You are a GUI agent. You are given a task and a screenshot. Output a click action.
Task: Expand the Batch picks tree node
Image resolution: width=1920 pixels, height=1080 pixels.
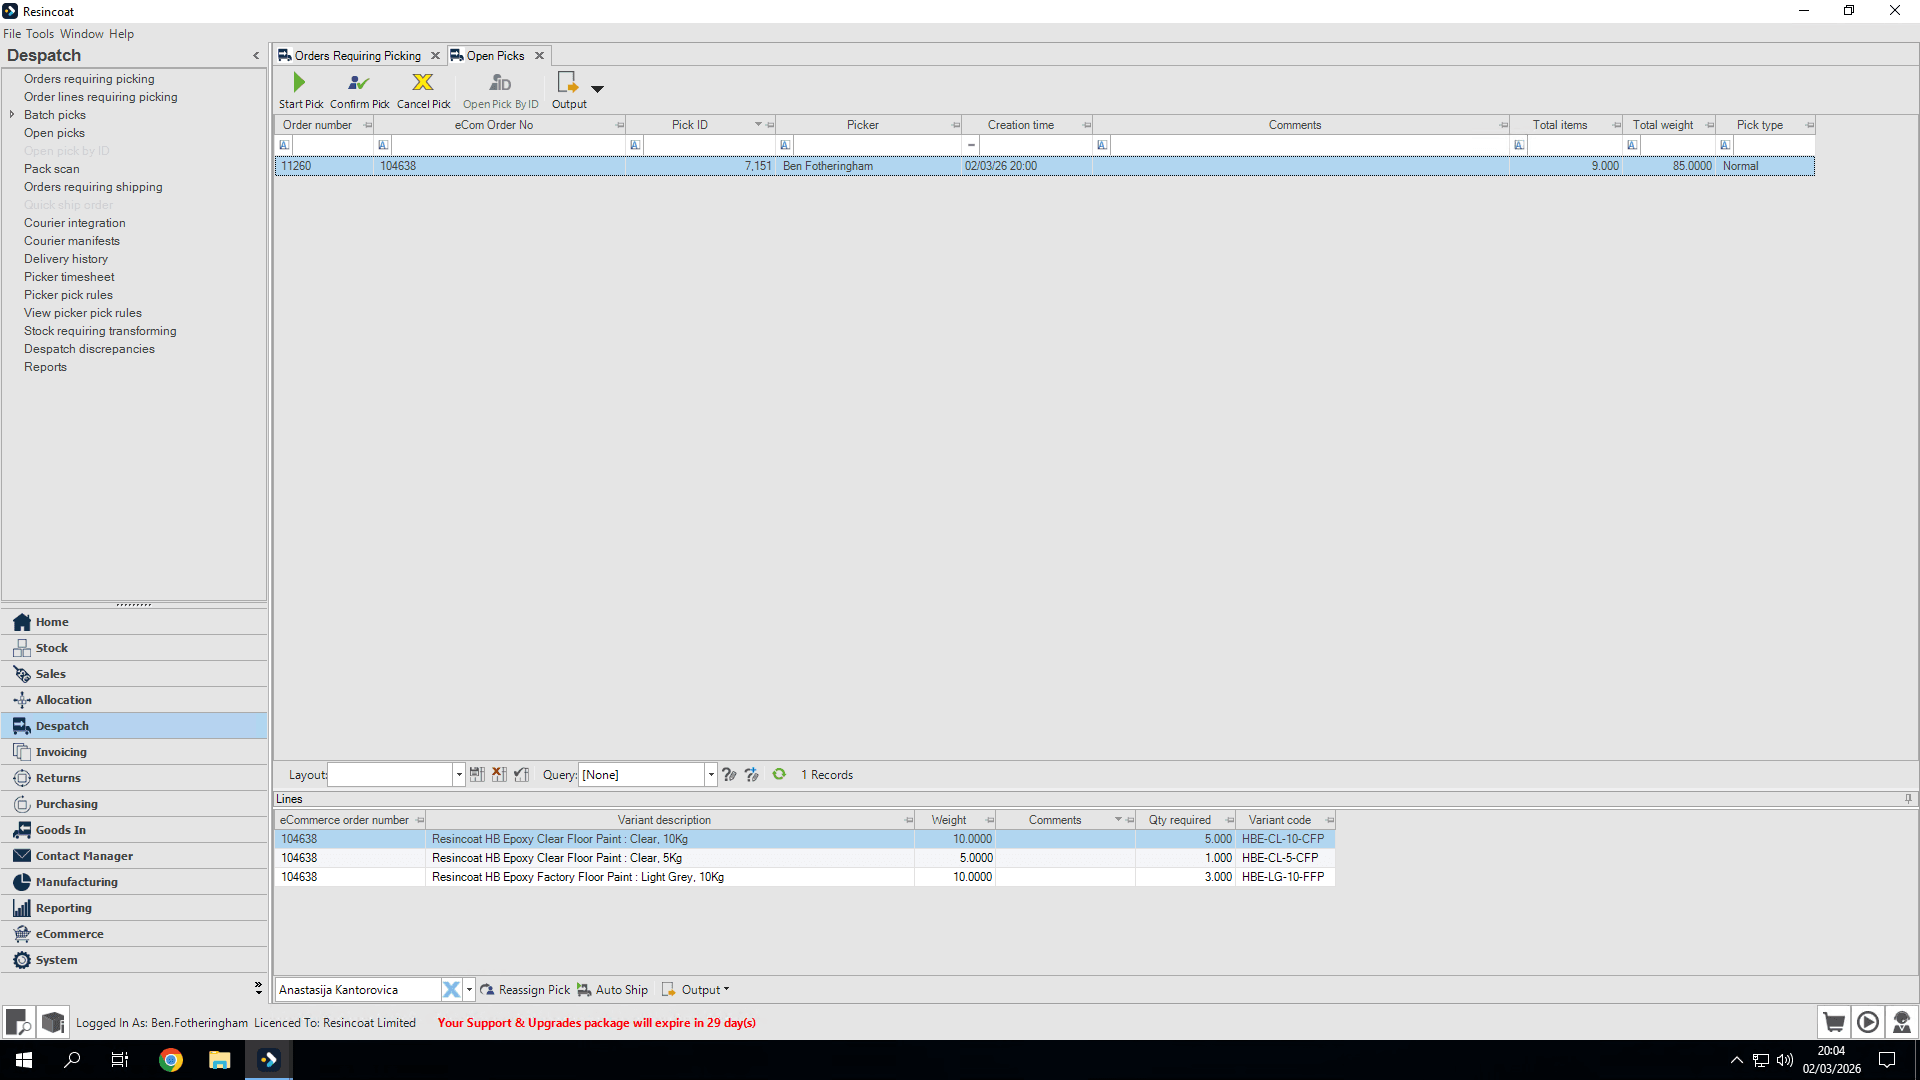[12, 115]
